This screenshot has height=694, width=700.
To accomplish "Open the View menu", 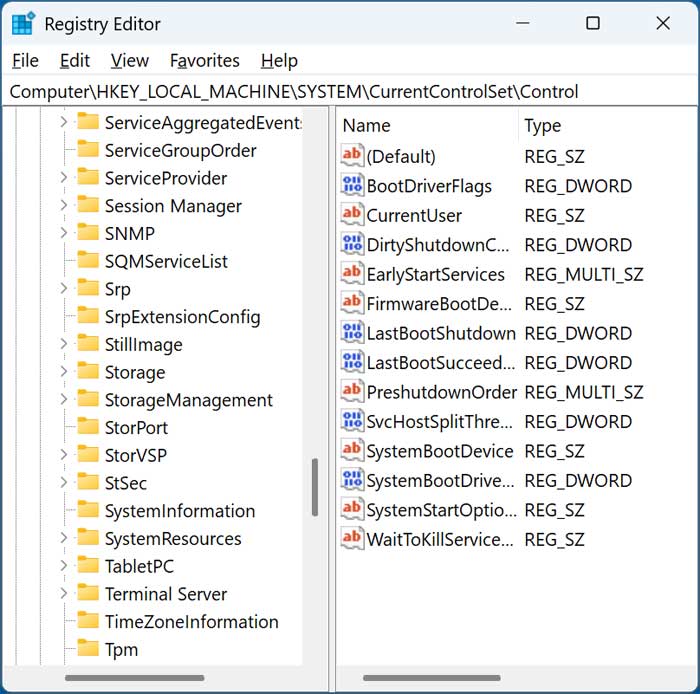I will tap(129, 61).
